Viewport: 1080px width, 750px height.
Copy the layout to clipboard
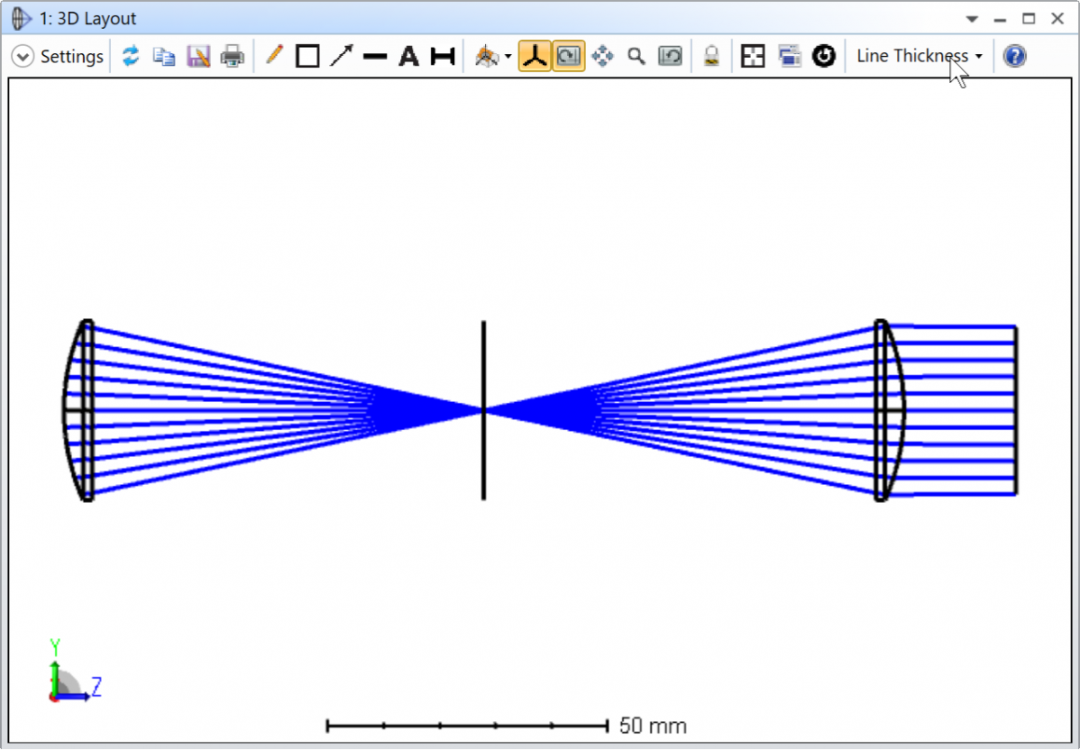(x=164, y=56)
